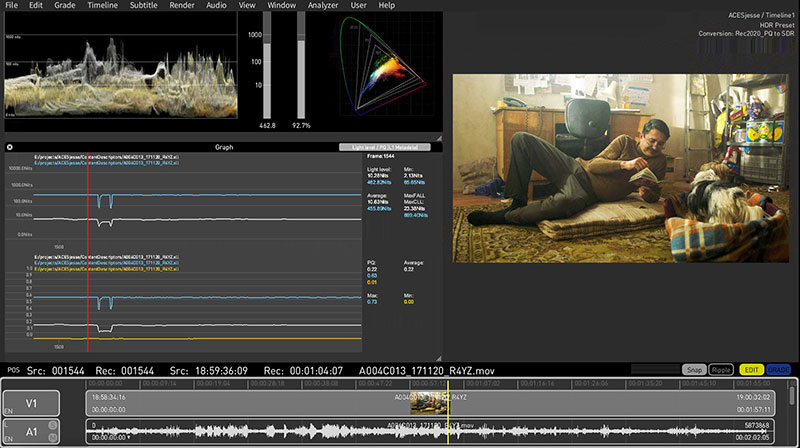Open the Light level / PQ metadata dropdown
This screenshot has width=800, height=448.
click(x=385, y=147)
